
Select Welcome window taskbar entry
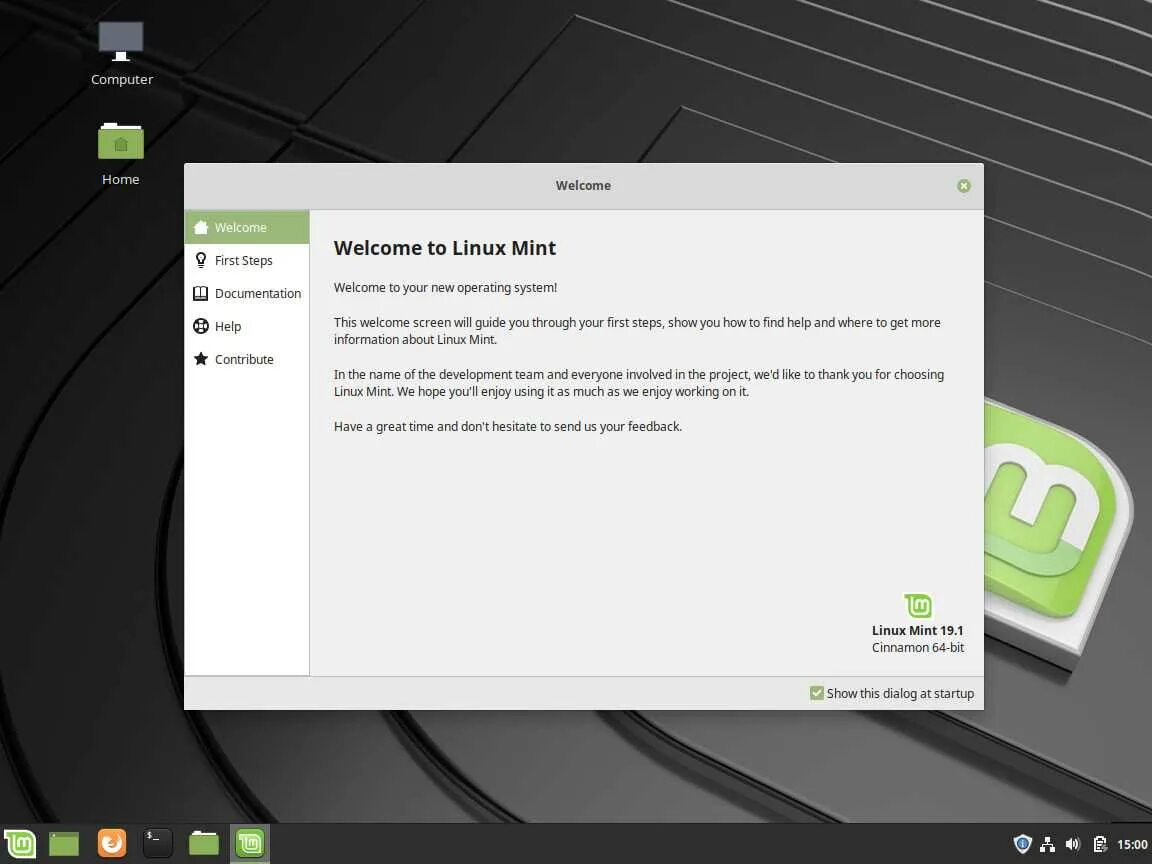pos(250,843)
